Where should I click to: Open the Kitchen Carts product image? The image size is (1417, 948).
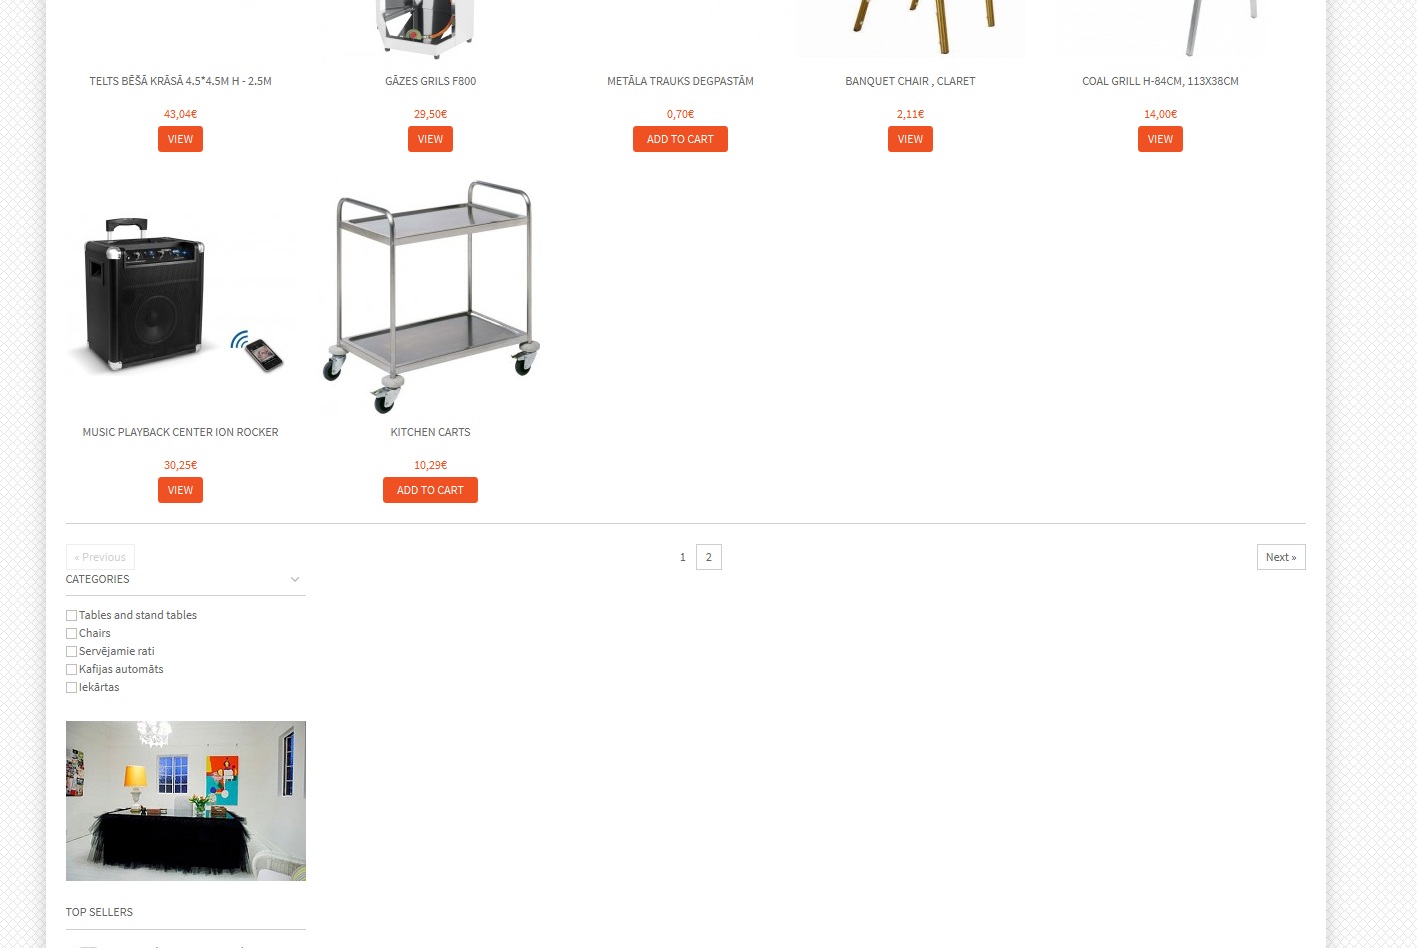(x=430, y=296)
